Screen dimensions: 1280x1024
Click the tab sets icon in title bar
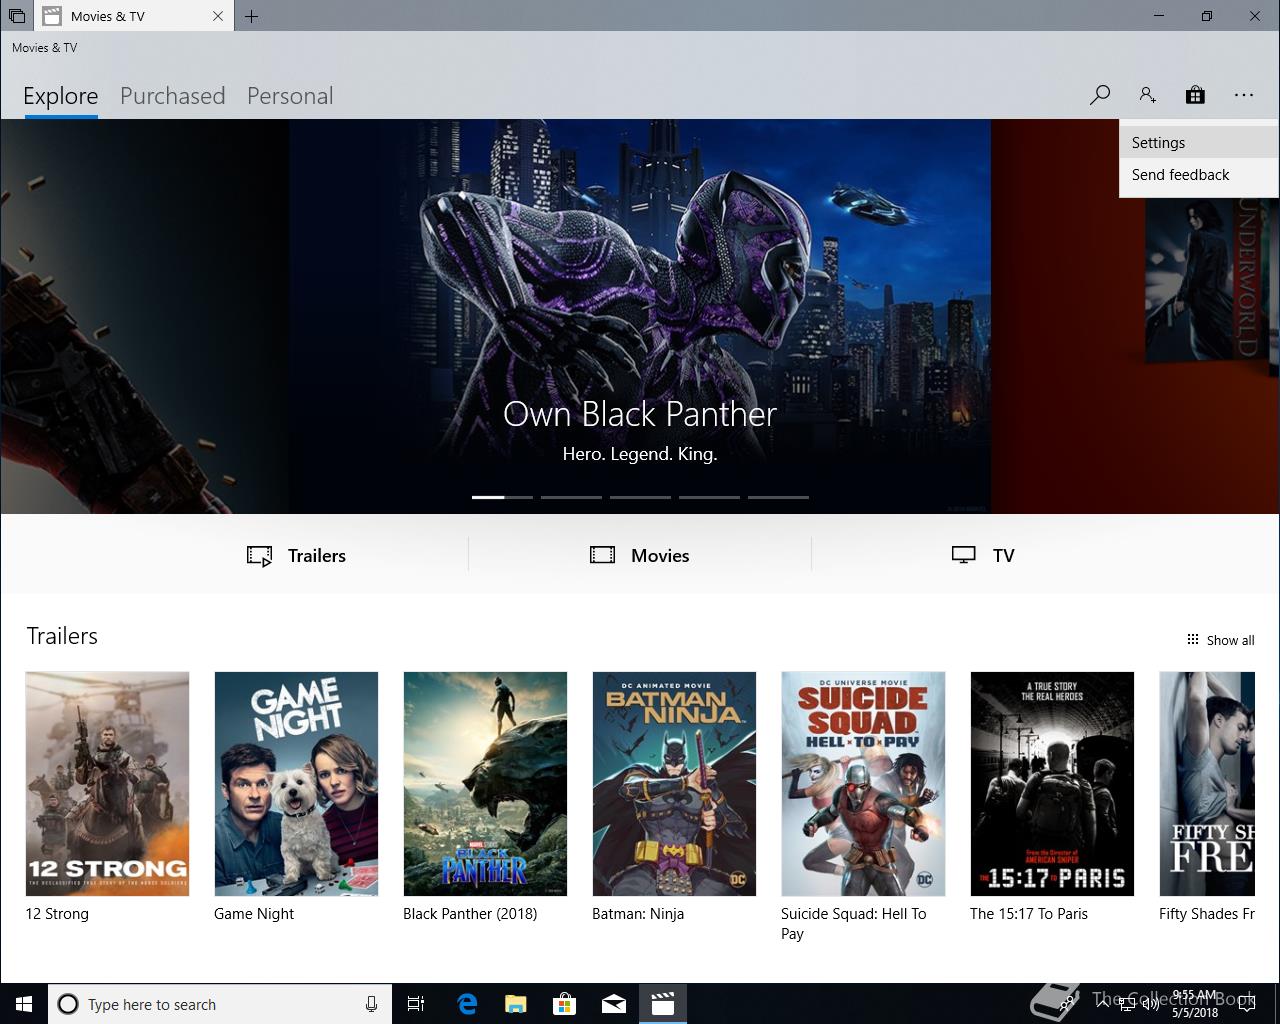click(x=17, y=16)
